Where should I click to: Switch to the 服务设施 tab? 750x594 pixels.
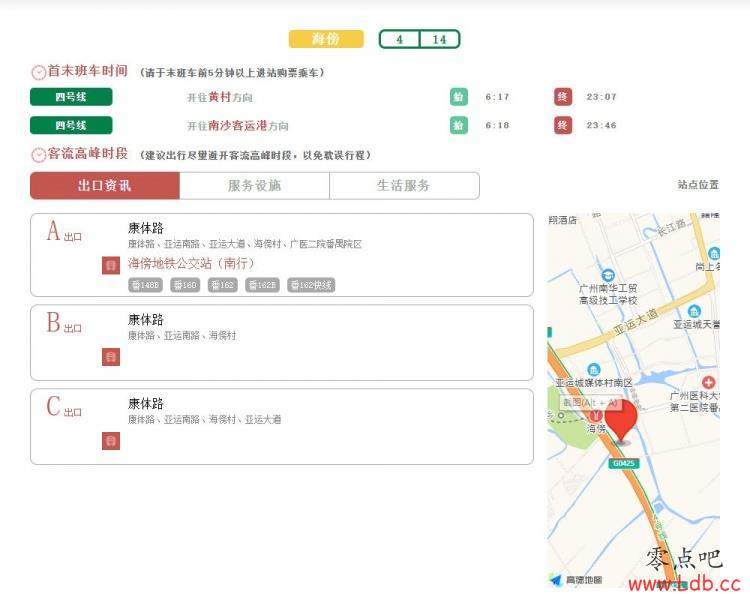point(254,186)
